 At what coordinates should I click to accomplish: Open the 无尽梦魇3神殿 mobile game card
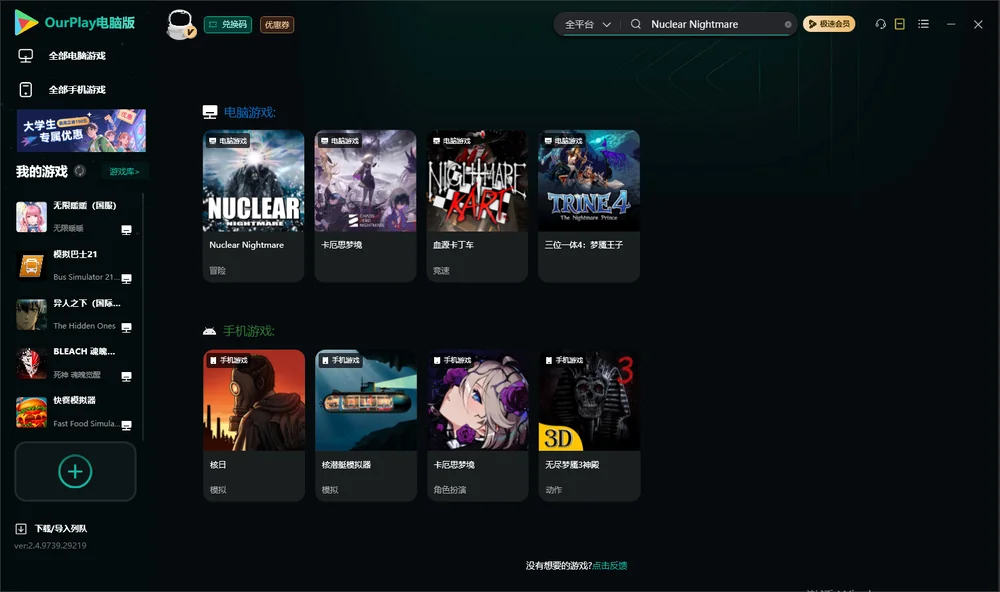point(589,426)
